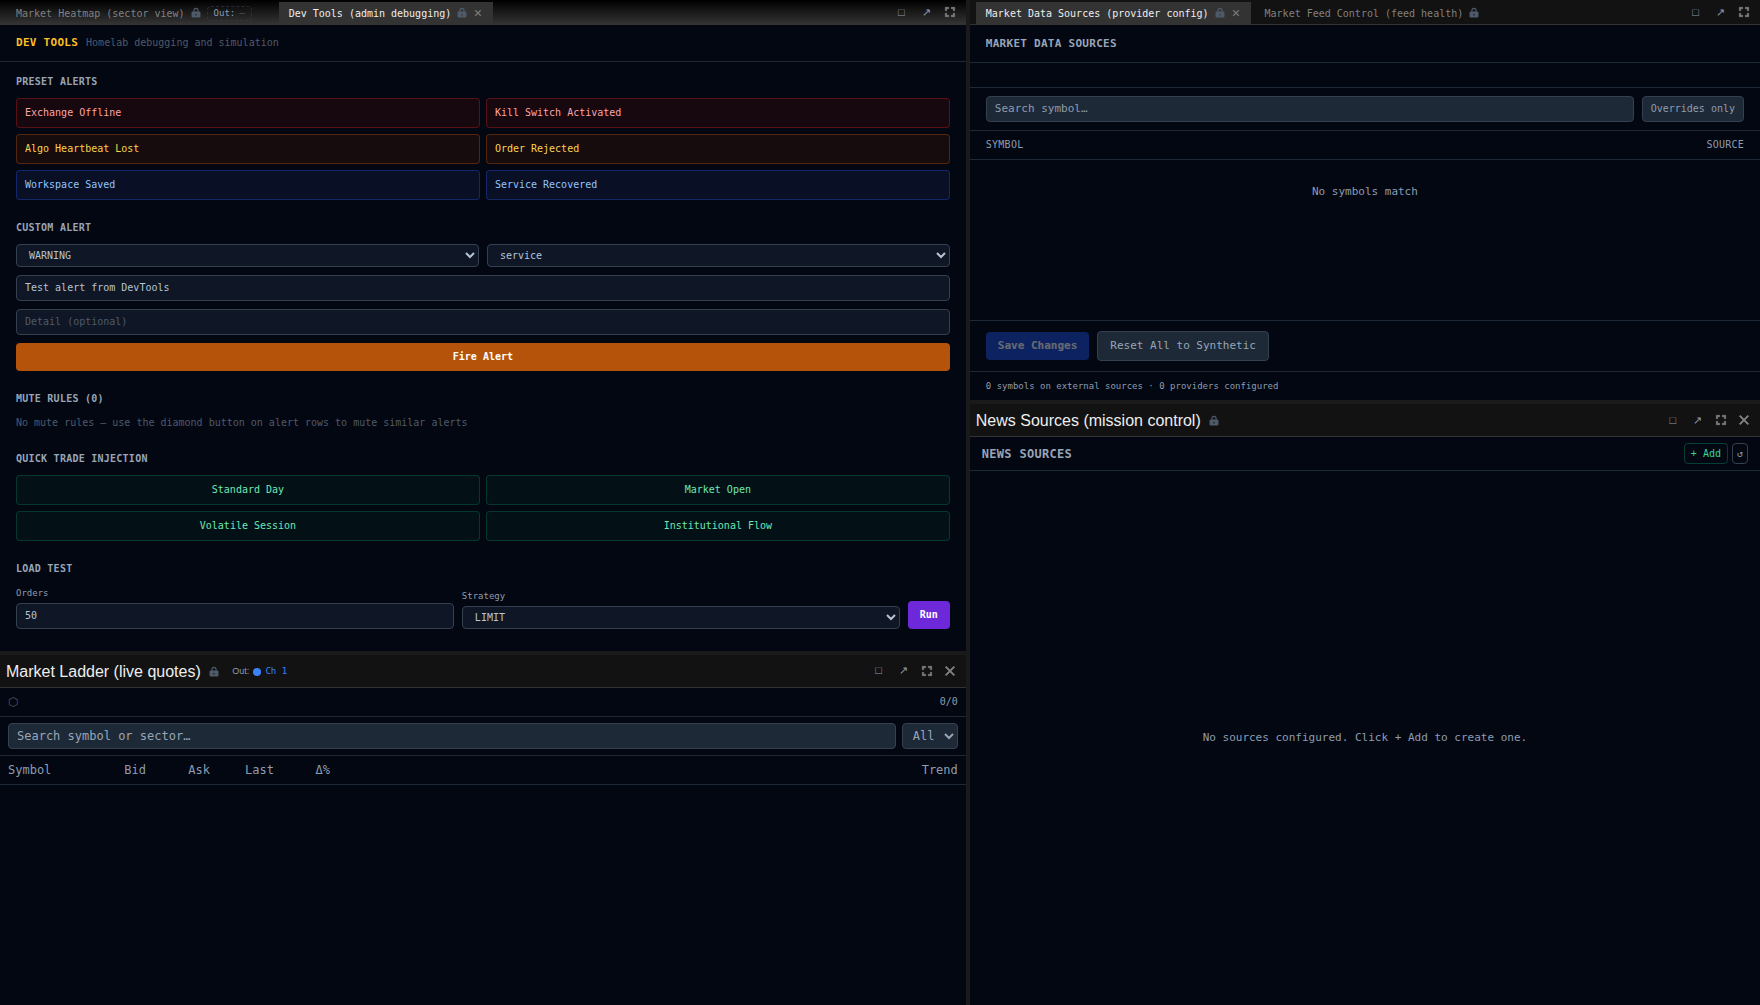1760x1005 pixels.
Task: Focus the Detail (optional) field
Action: [x=482, y=322]
